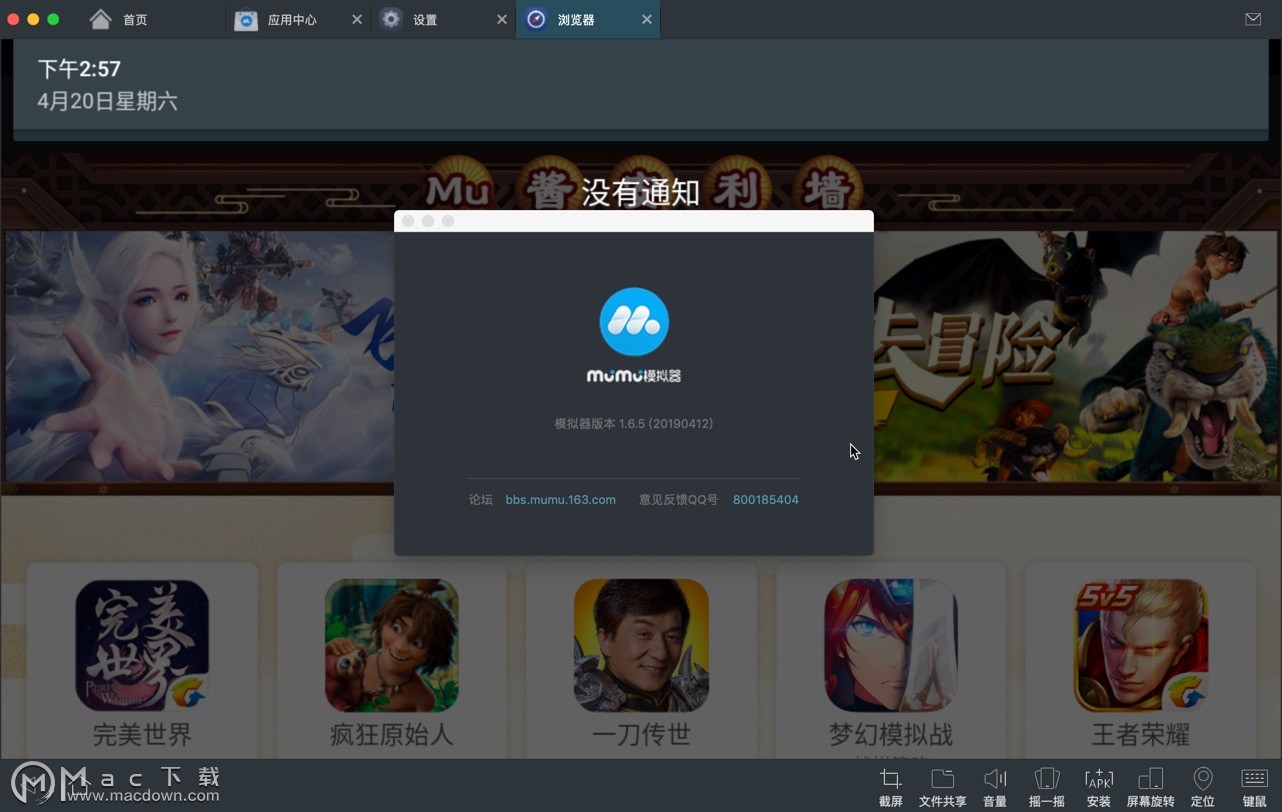Open the 定位 location tool
This screenshot has height=812, width=1282.
click(x=1203, y=787)
